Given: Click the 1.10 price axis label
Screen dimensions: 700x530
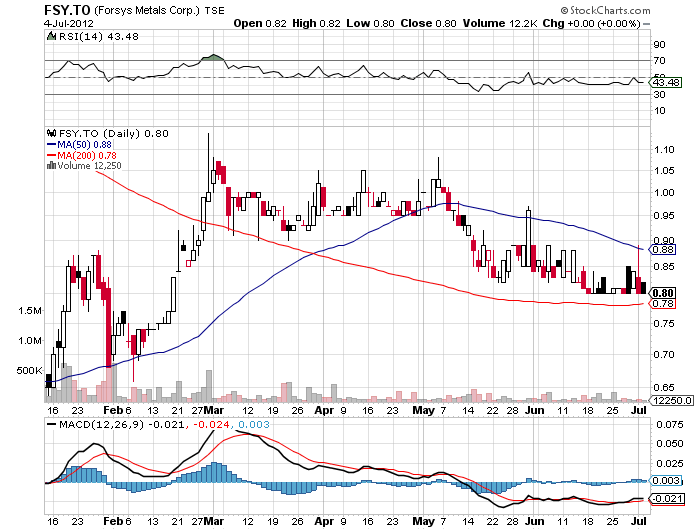Looking at the screenshot, I should (x=664, y=150).
